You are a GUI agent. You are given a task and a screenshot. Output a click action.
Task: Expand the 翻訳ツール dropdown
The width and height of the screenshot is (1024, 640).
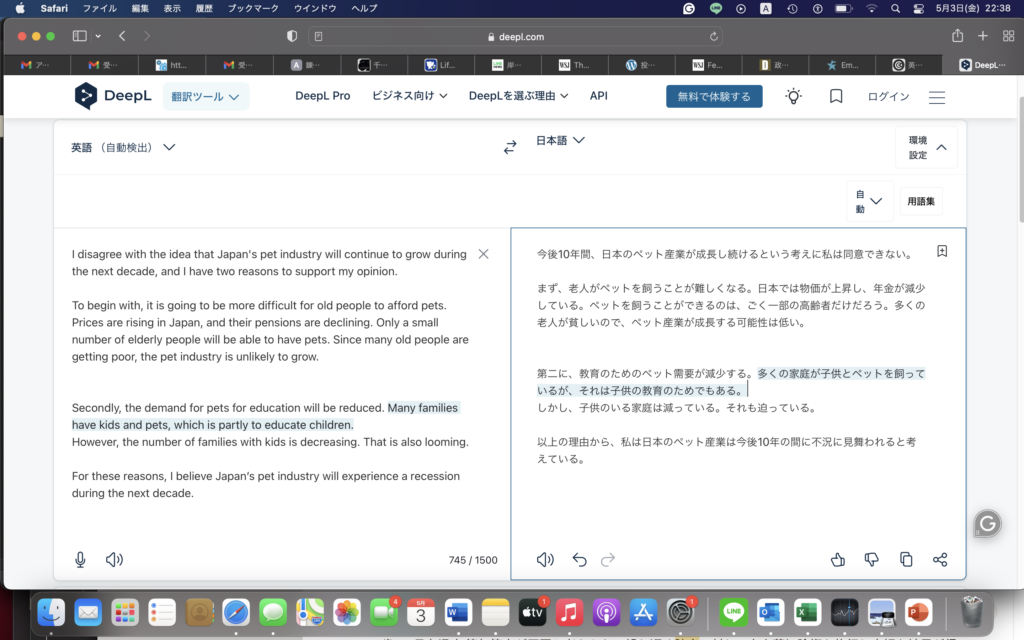(205, 97)
